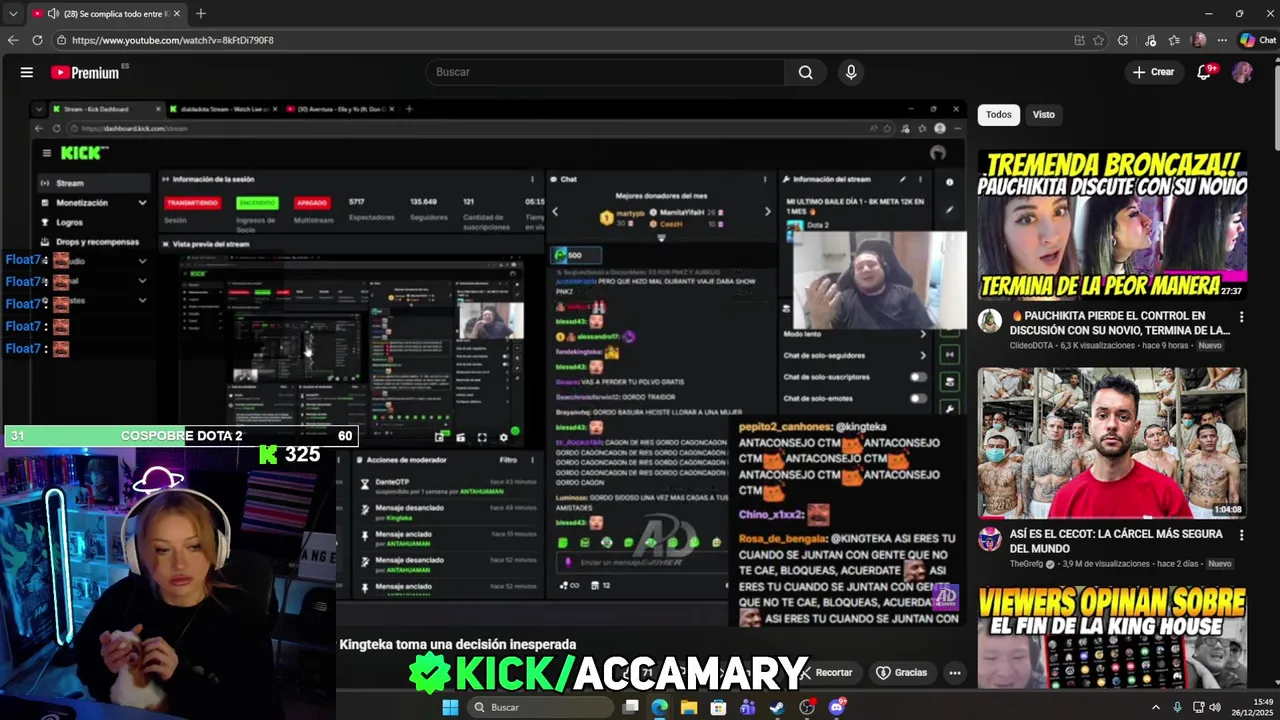Expand Chat de solo-seguidores chevron in video

click(922, 355)
